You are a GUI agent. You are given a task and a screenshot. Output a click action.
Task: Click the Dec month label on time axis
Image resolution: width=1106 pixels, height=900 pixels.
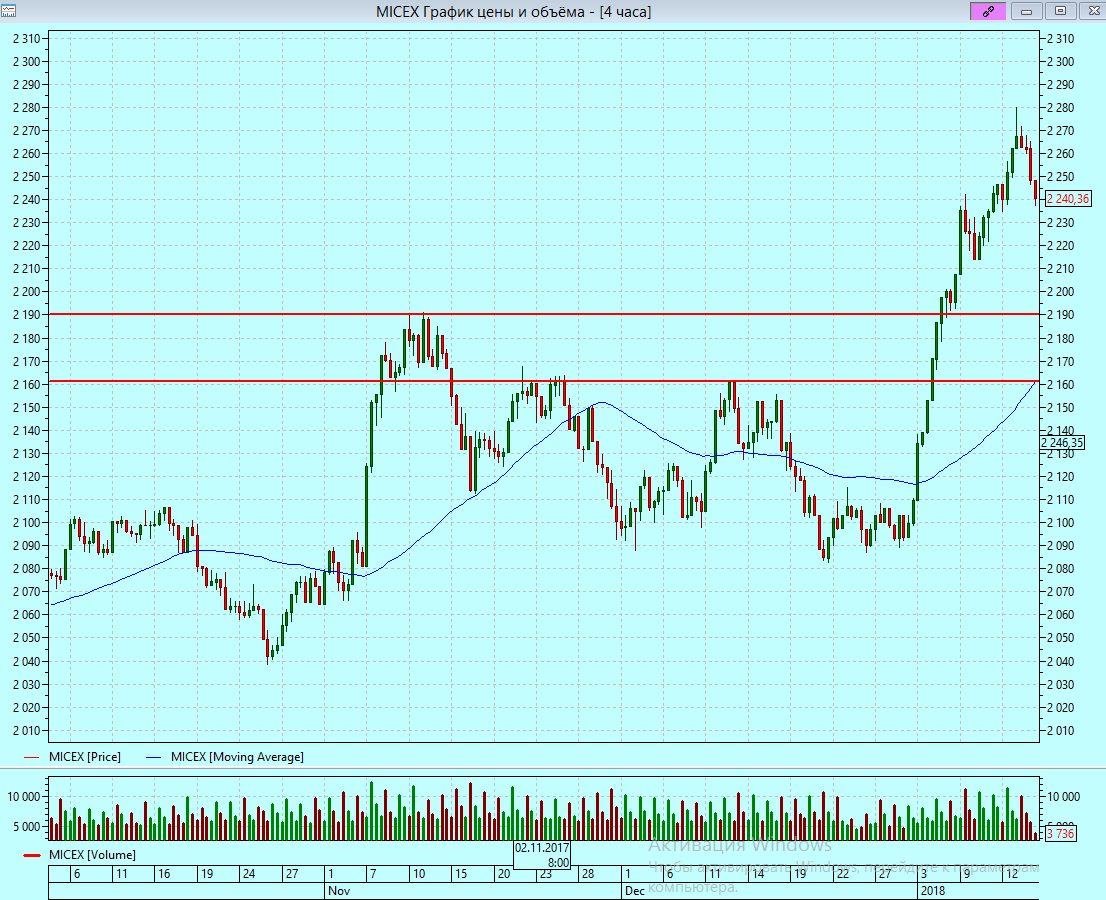(635, 891)
